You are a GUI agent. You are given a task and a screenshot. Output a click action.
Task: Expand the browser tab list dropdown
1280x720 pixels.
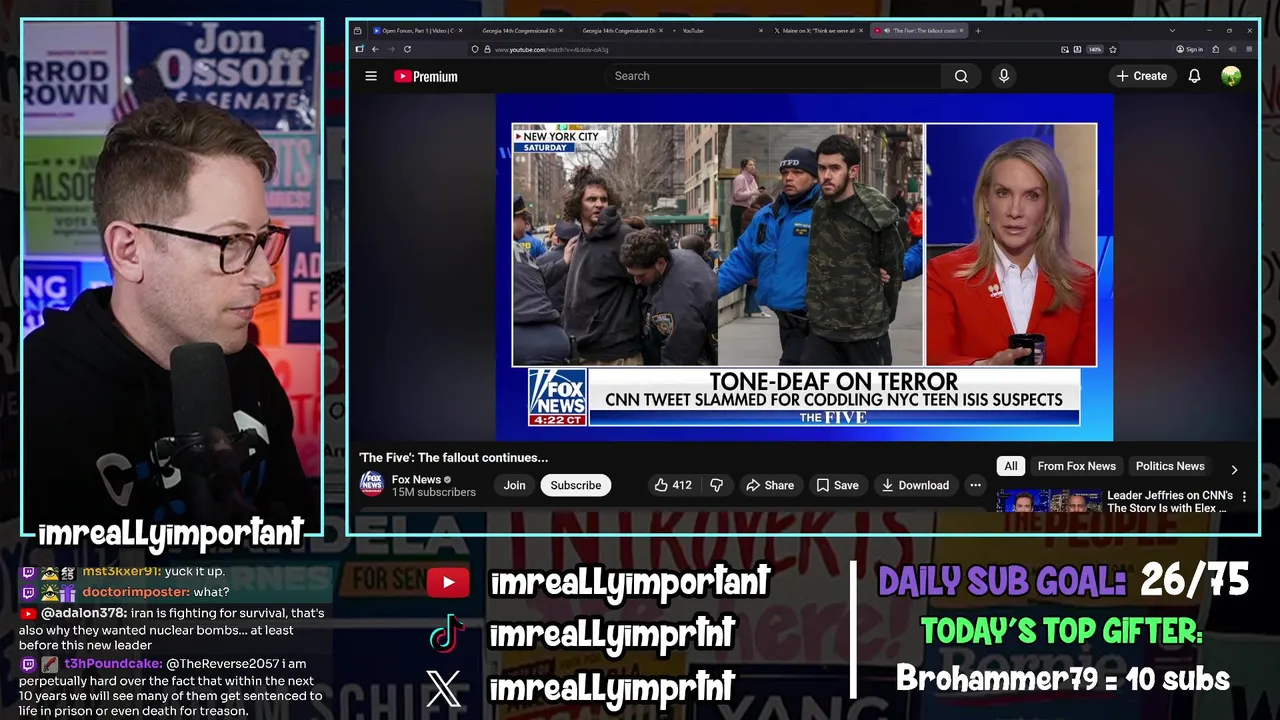click(1172, 31)
